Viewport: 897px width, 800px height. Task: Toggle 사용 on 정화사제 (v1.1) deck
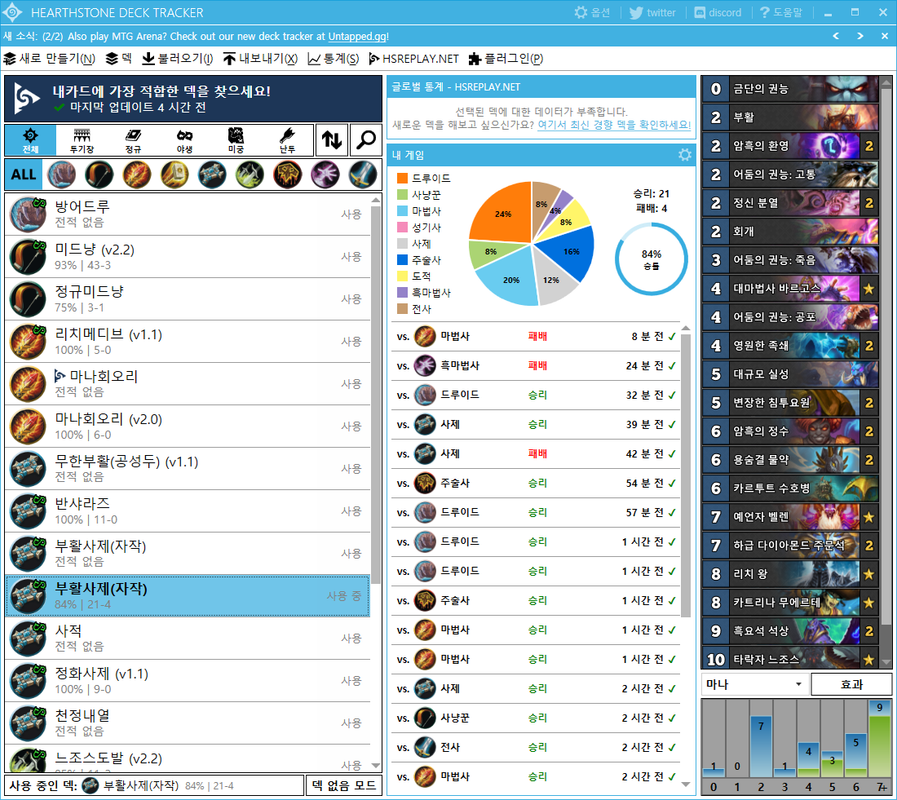351,680
